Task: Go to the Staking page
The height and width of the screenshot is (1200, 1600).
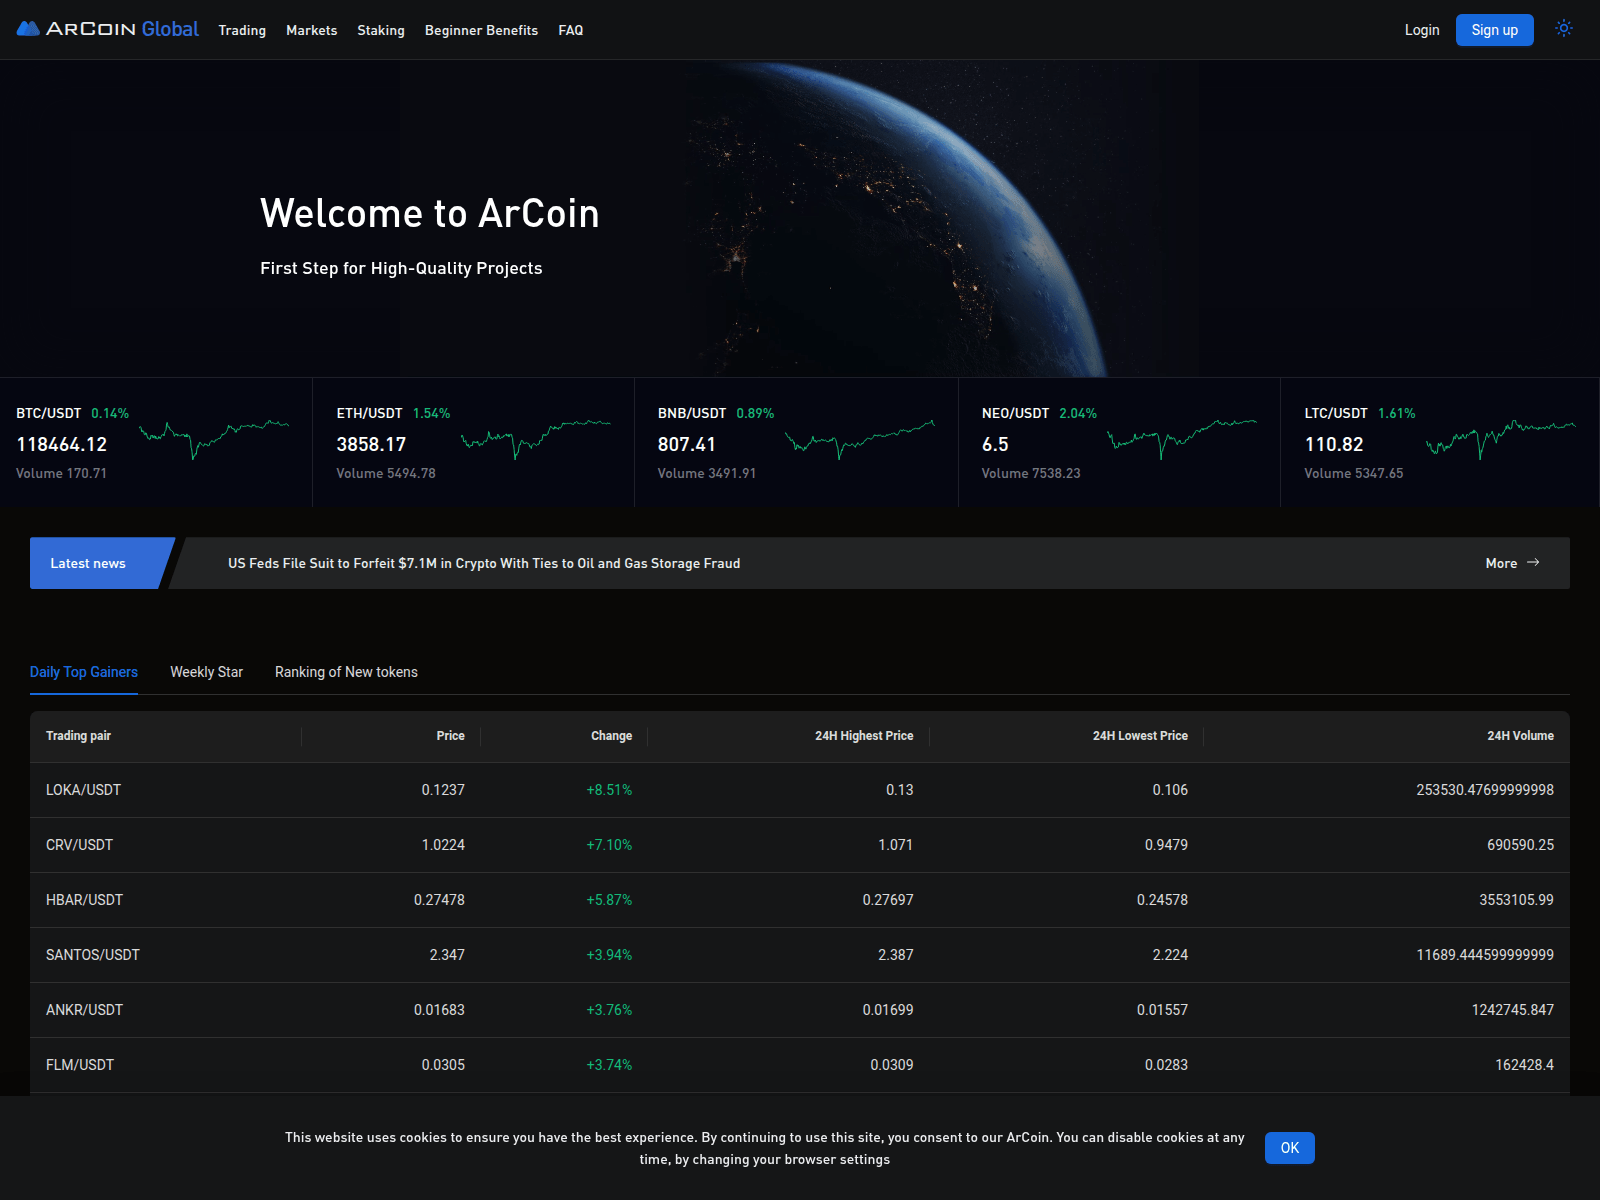Action: pos(381,30)
